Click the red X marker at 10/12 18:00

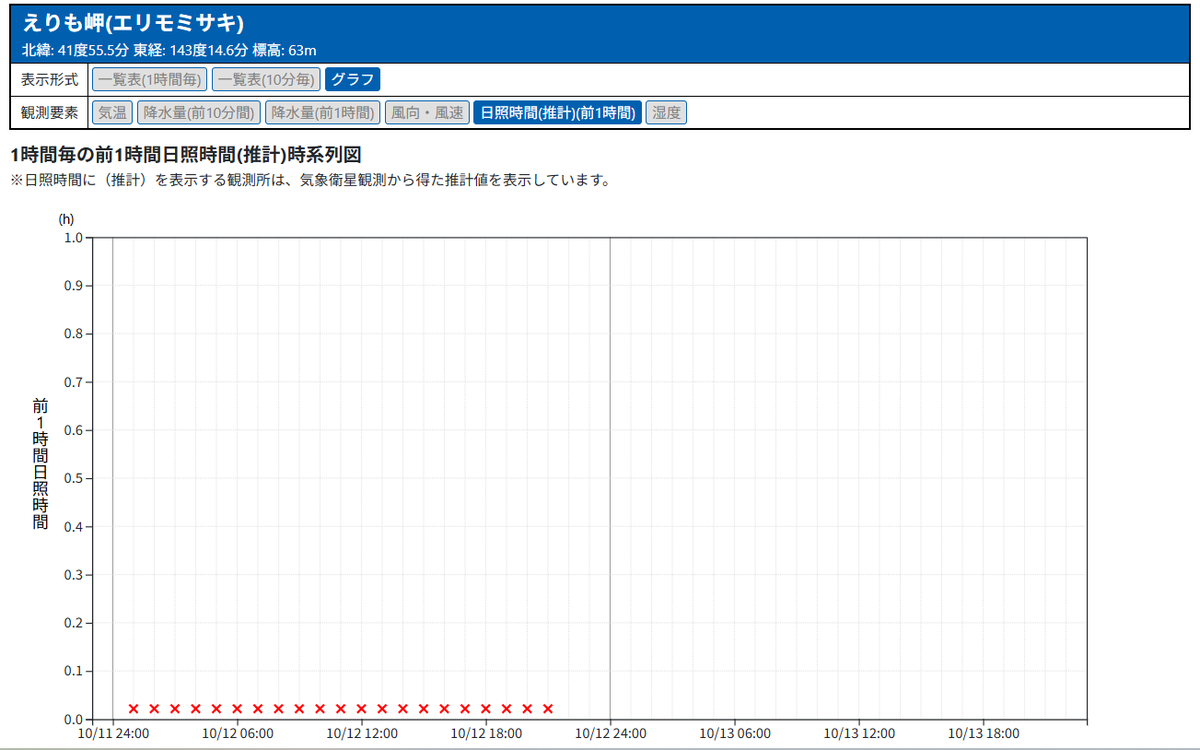pos(486,709)
